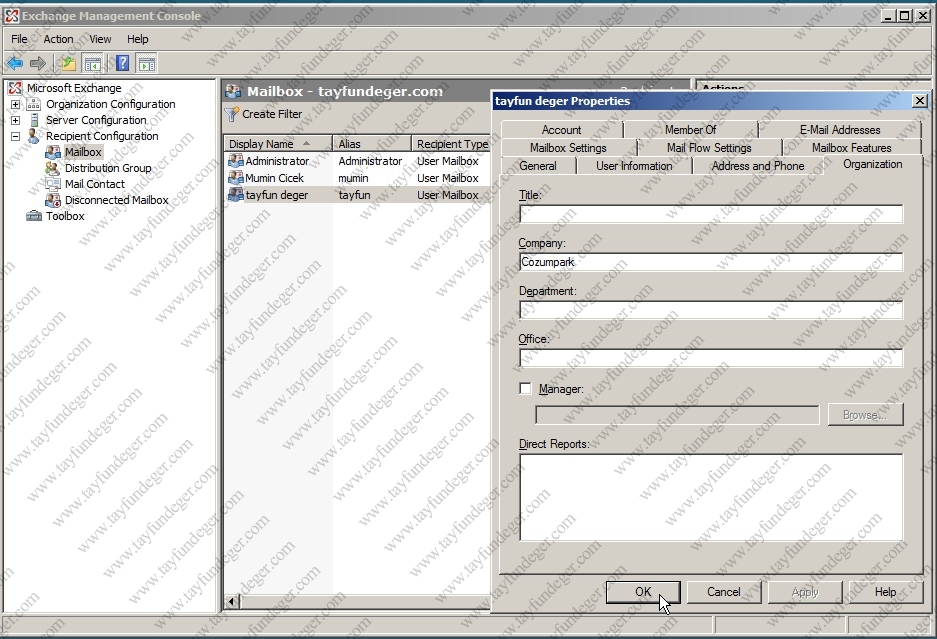The image size is (937, 639).
Task: Select the Disconnected Mailbox tree label
Action: point(117,200)
